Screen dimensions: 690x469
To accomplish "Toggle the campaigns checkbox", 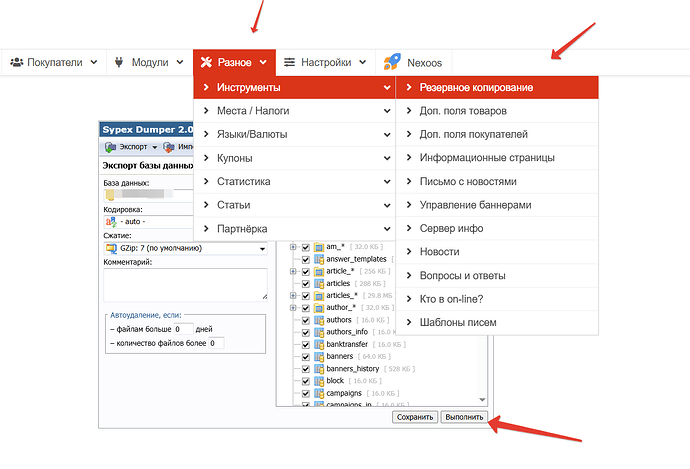I will click(x=306, y=393).
